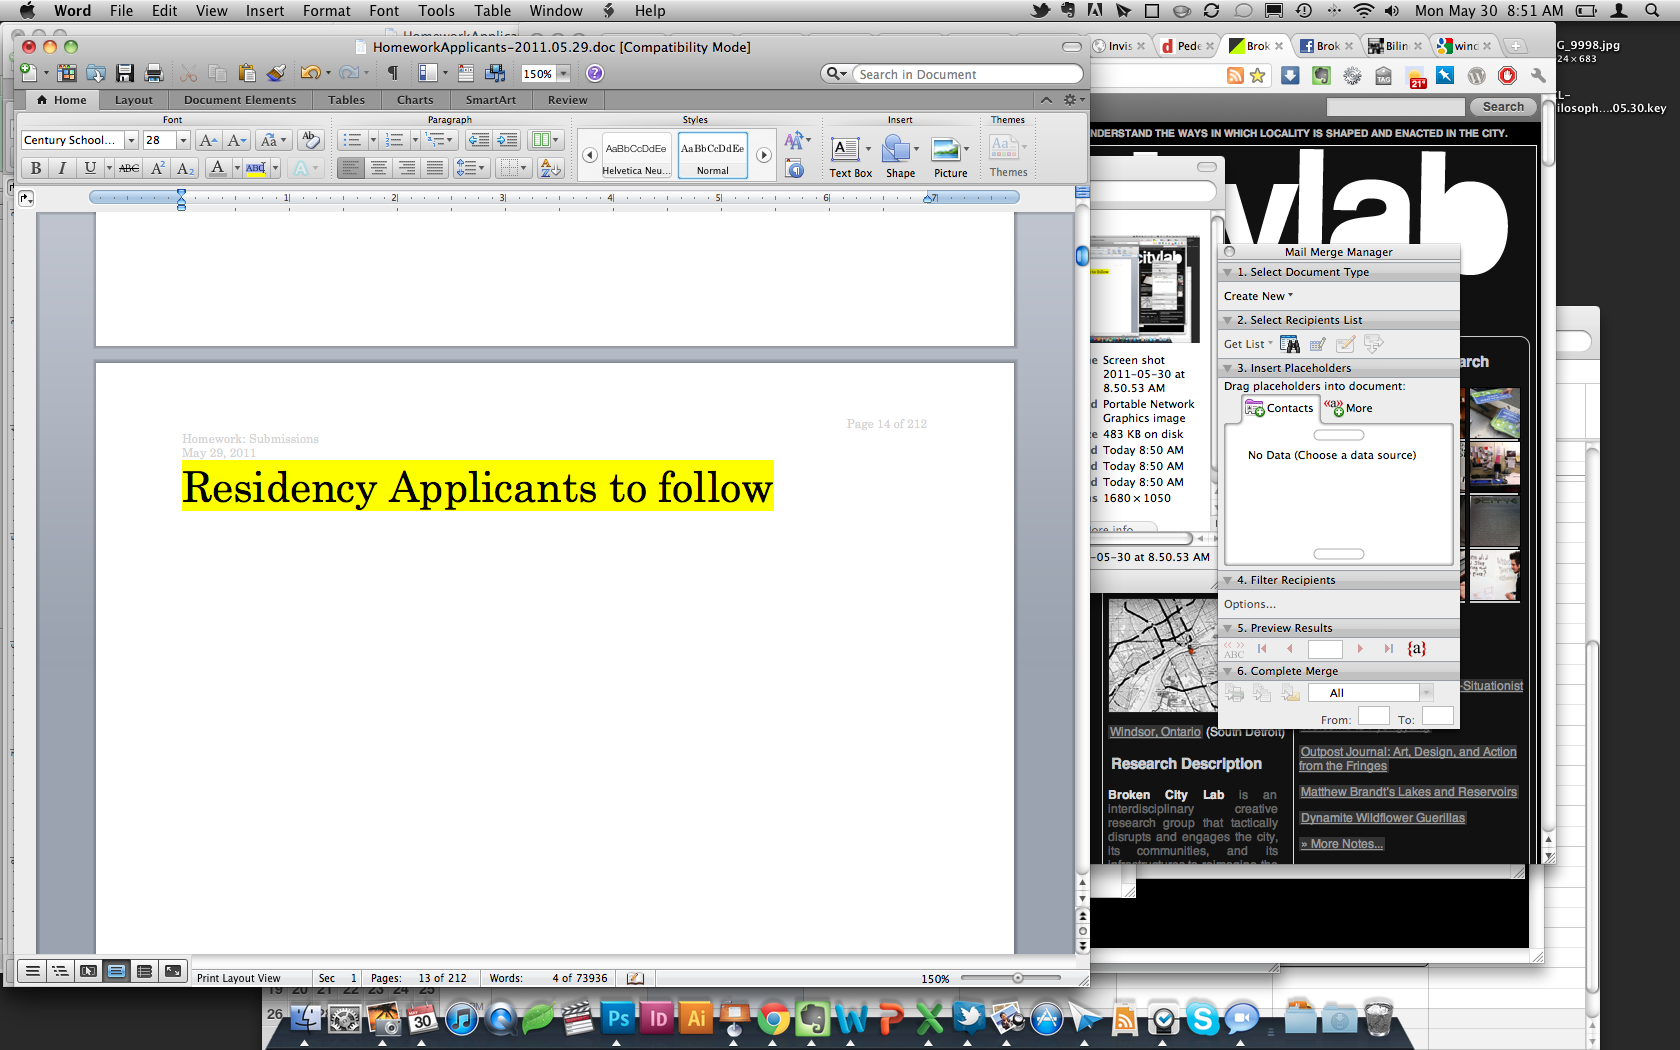
Task: Create a new blank document
Action: click(28, 73)
